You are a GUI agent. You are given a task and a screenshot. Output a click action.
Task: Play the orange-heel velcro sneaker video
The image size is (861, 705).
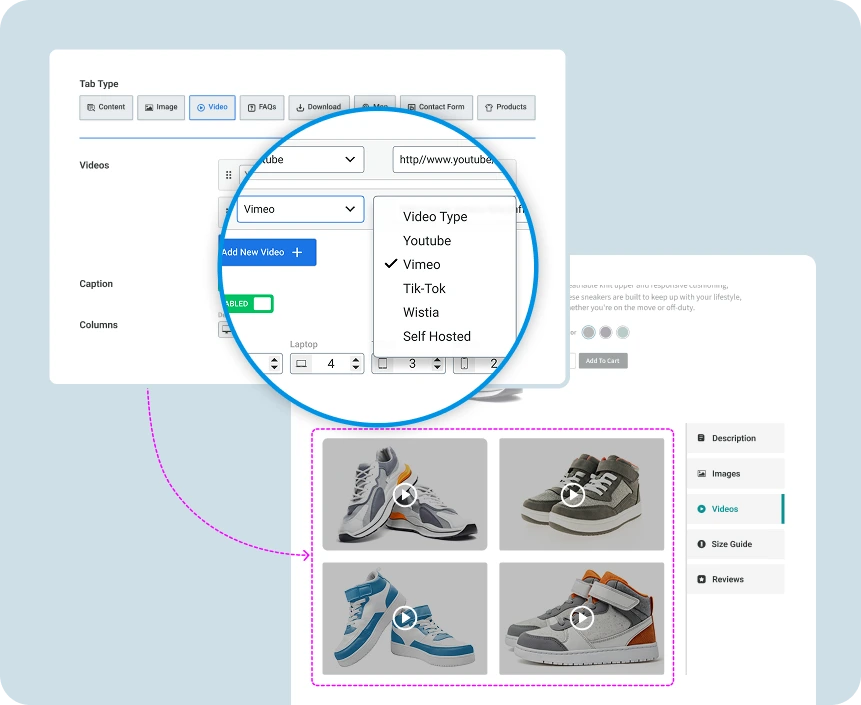tap(581, 618)
